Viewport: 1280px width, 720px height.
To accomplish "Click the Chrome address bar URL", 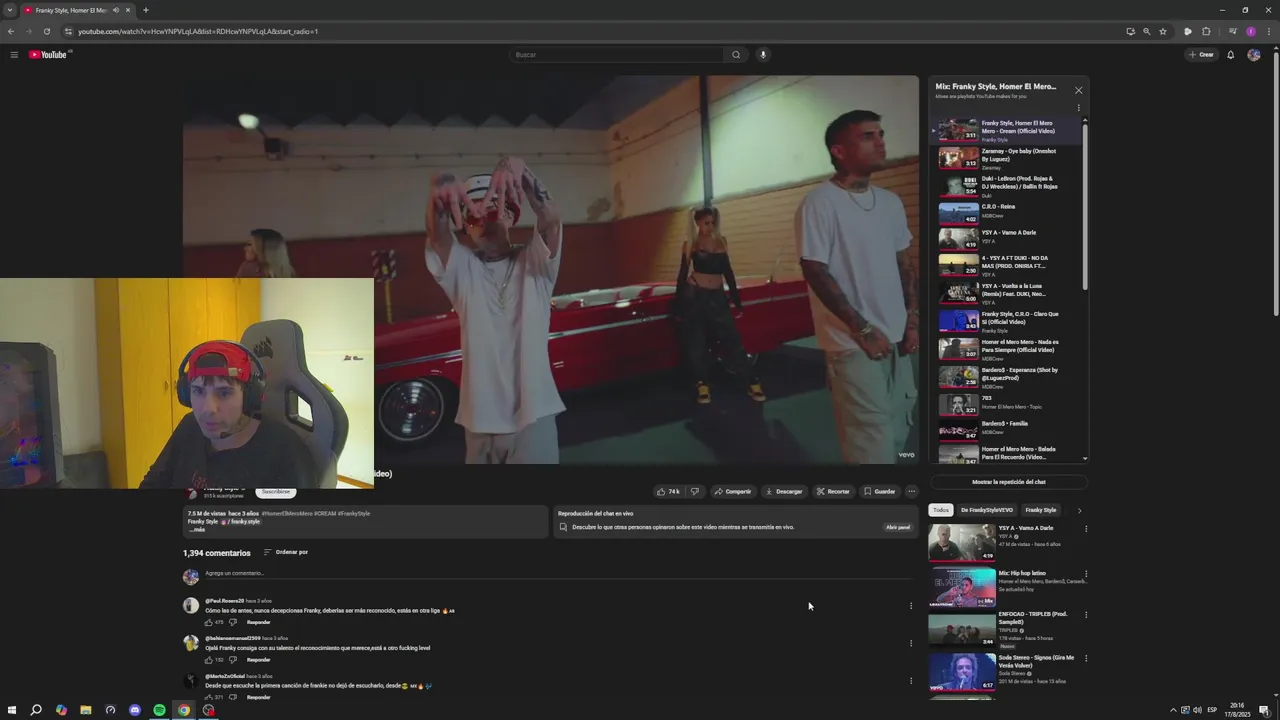I will [x=198, y=31].
